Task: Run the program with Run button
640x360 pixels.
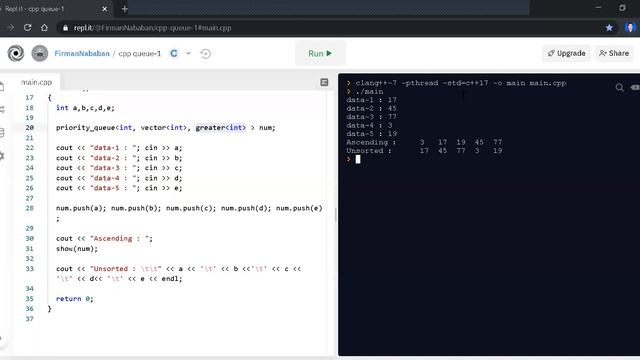Action: (320, 53)
